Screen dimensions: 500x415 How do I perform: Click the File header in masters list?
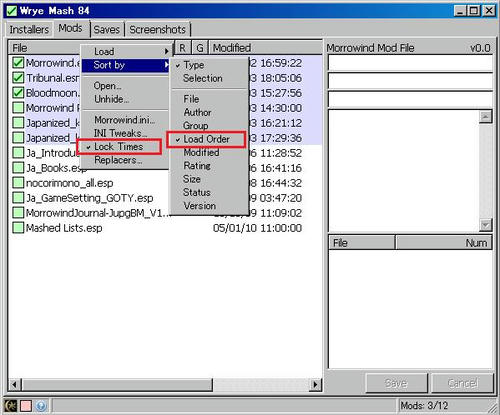(x=362, y=242)
